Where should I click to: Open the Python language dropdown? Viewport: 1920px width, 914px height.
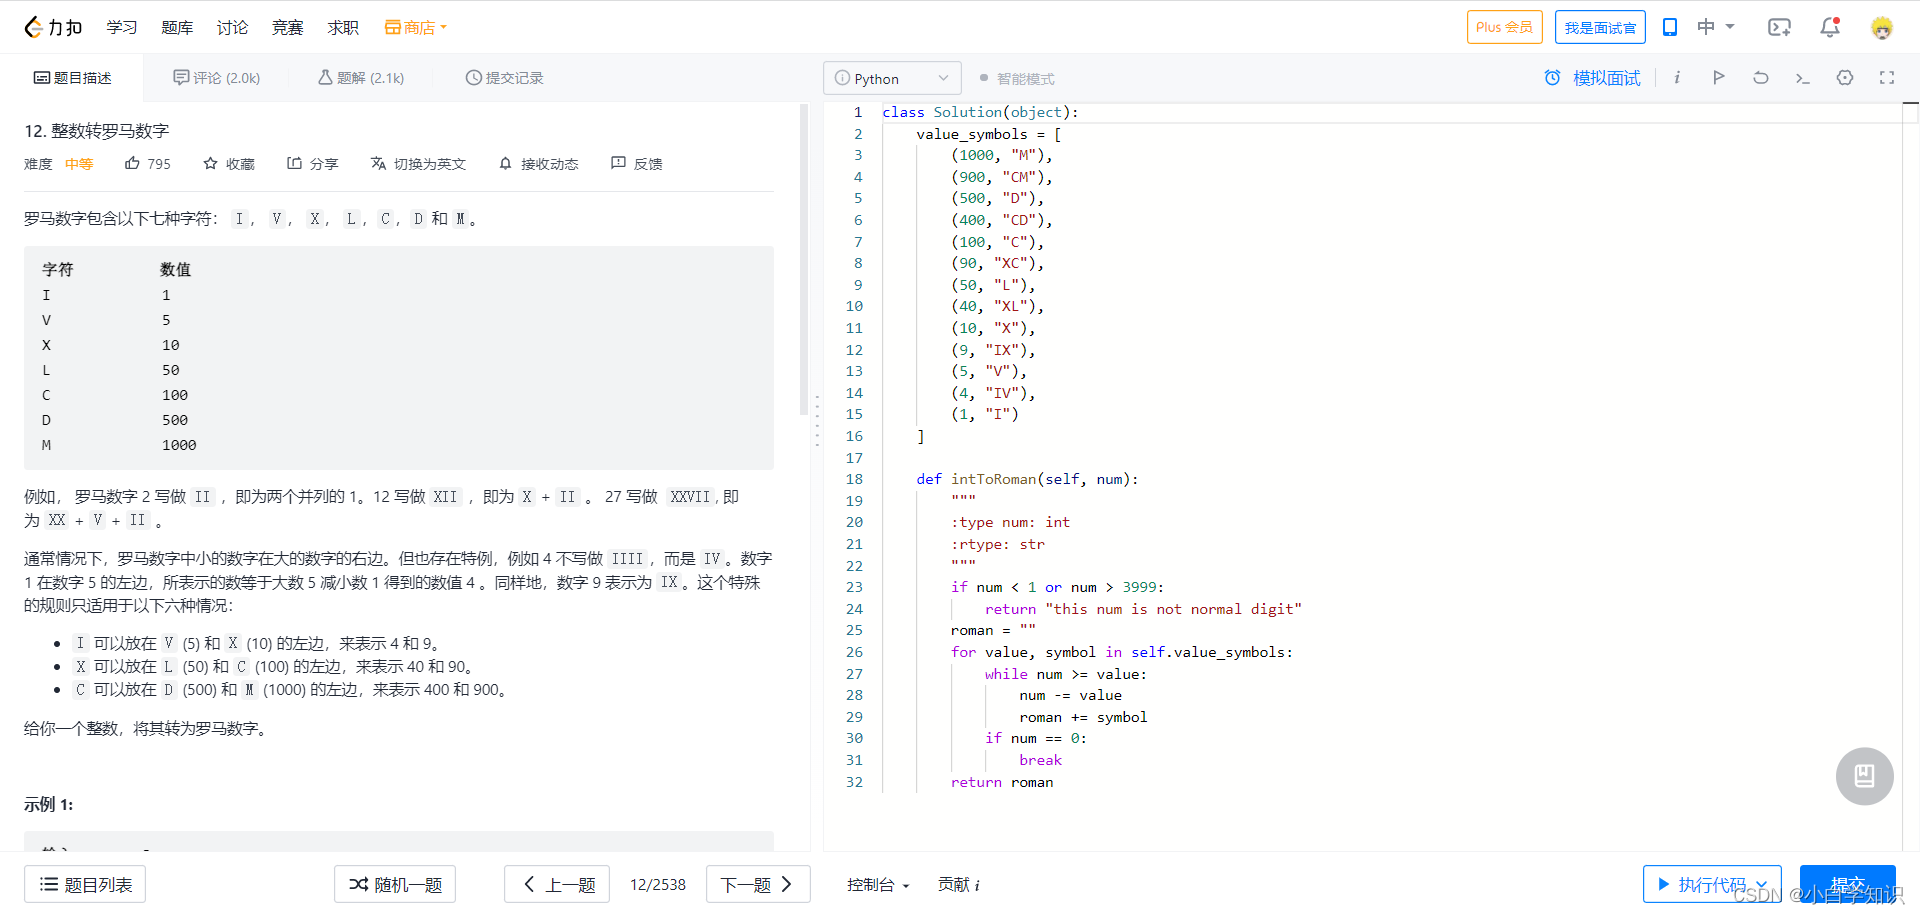892,78
